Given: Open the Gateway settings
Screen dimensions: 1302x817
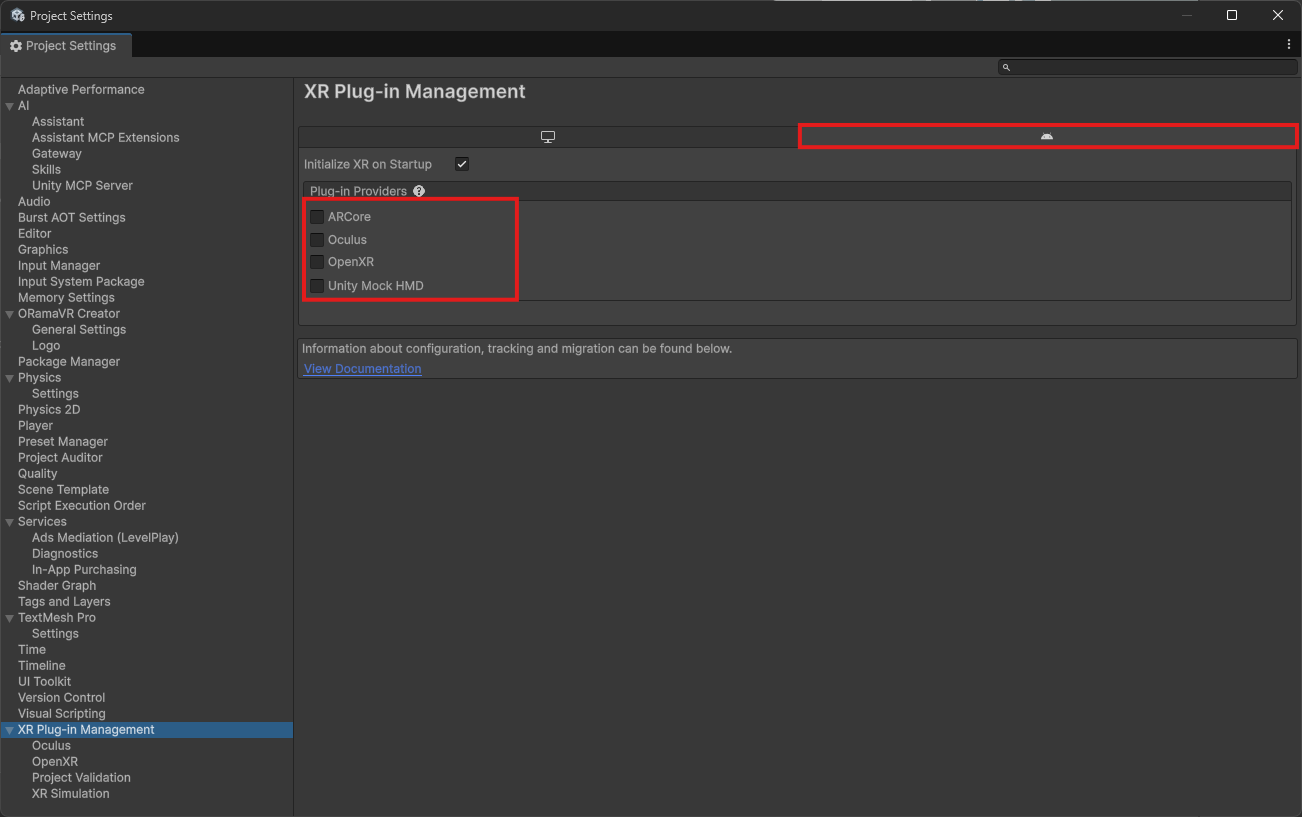Looking at the screenshot, I should click(x=57, y=154).
